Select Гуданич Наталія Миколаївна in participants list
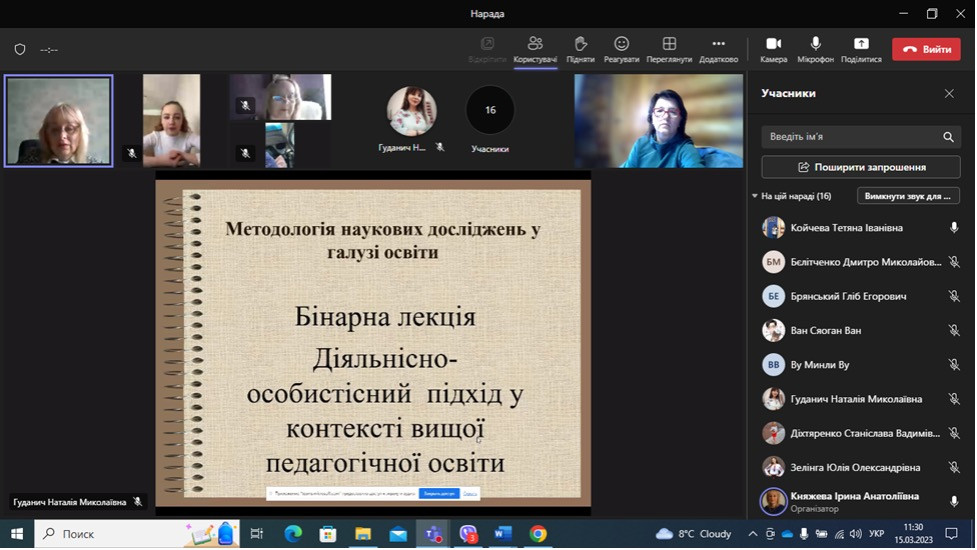The width and height of the screenshot is (977, 550). pyautogui.click(x=855, y=399)
